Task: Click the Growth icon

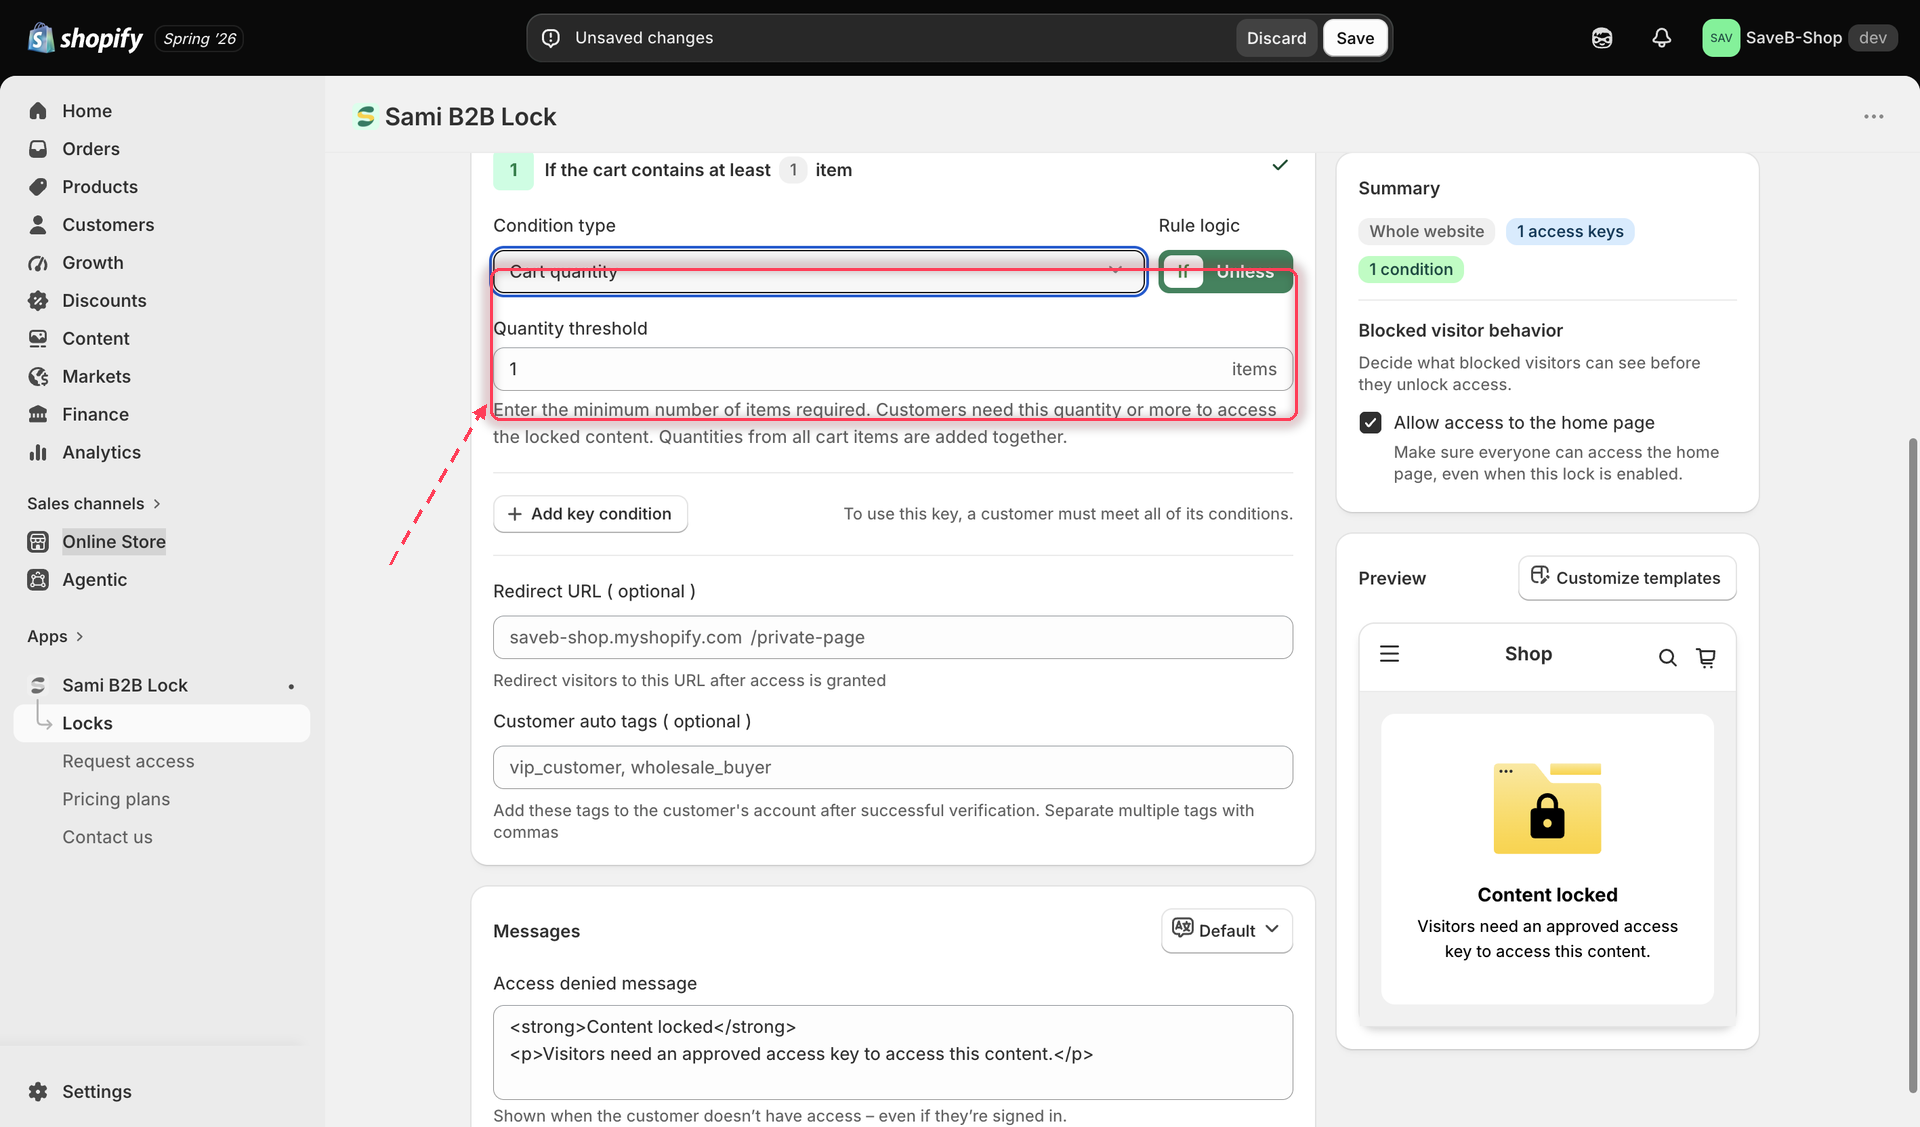Action: [x=38, y=263]
